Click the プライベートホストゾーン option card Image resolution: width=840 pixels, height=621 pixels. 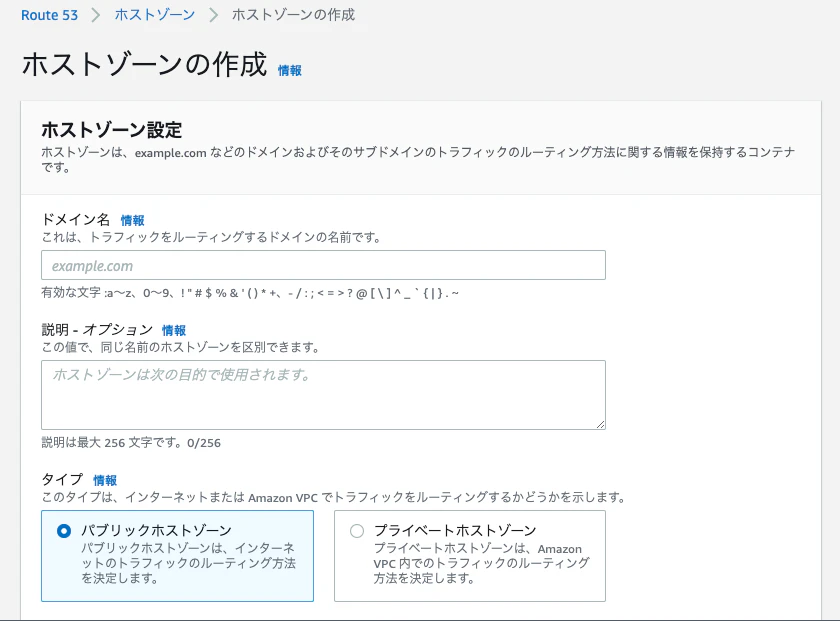tap(471, 556)
